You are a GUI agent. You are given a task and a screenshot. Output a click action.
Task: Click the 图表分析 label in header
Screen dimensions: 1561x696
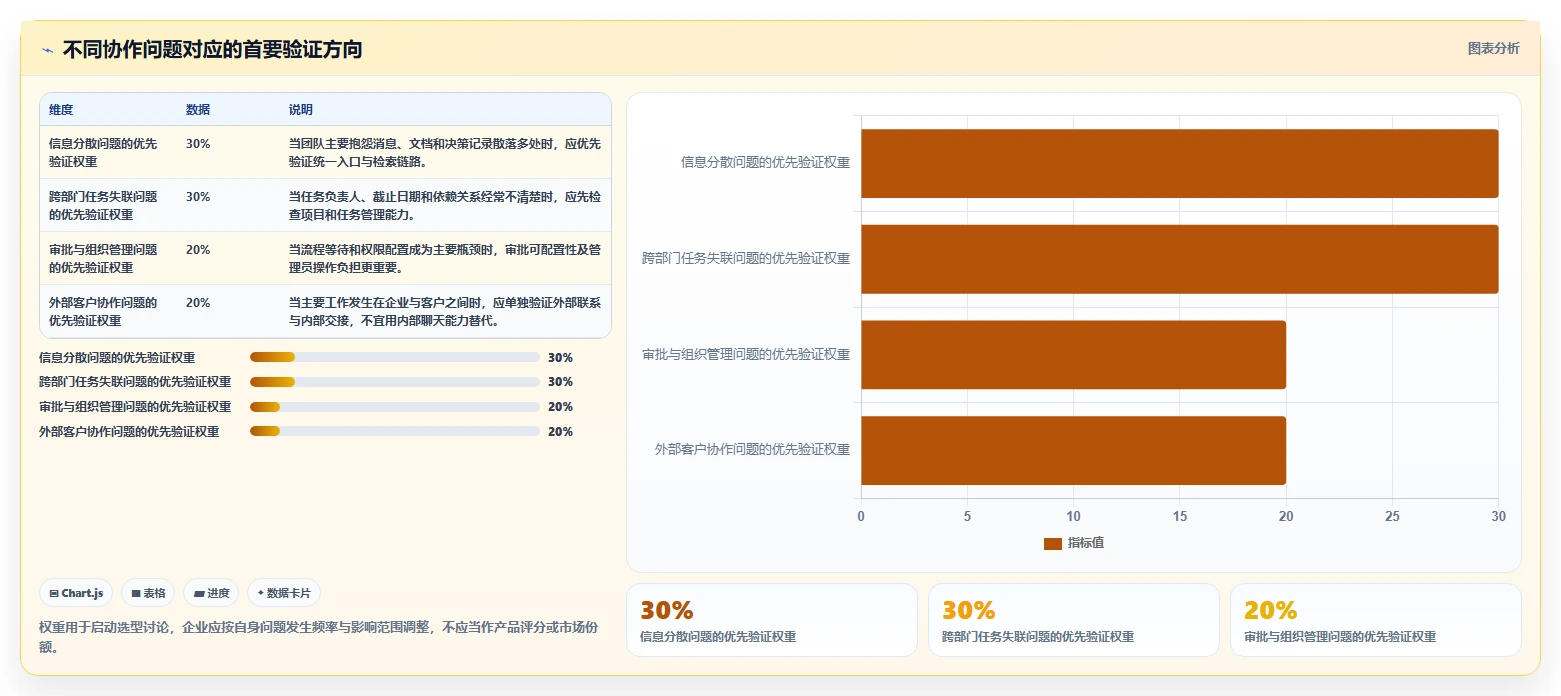click(1493, 48)
